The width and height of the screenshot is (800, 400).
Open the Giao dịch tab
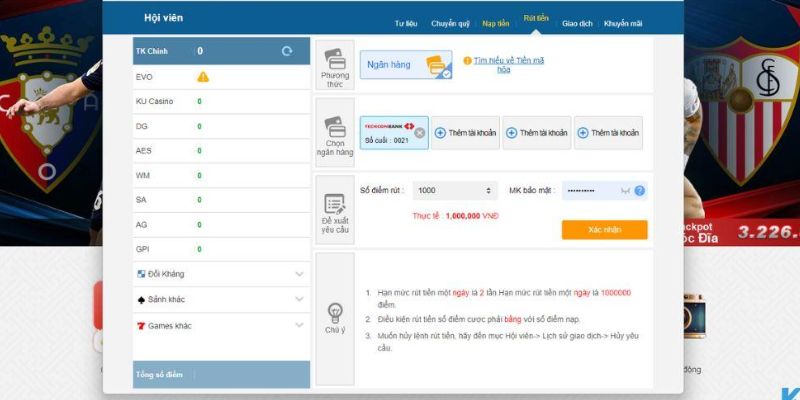(x=577, y=23)
